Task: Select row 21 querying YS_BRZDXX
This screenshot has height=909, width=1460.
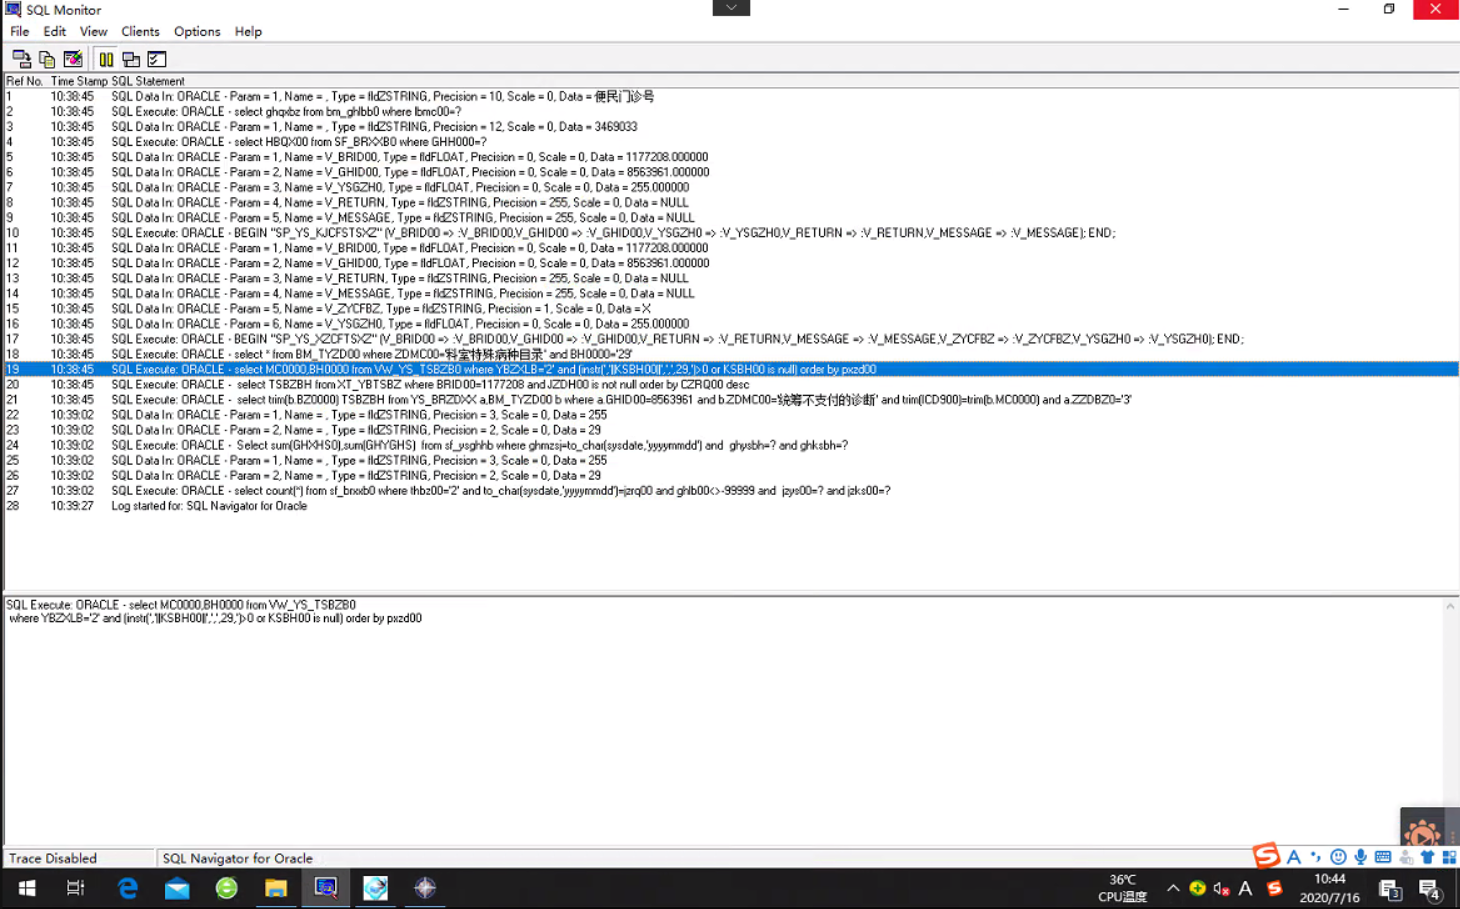Action: (731, 400)
